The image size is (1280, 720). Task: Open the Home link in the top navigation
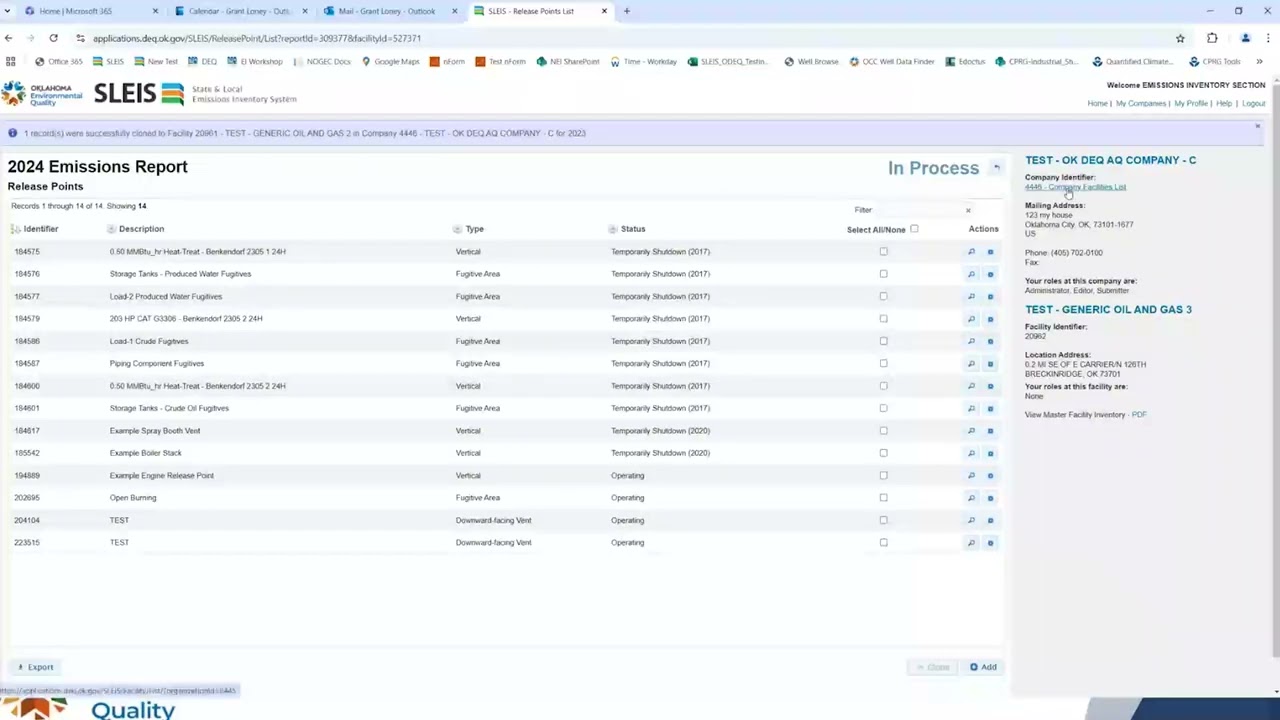(x=1097, y=104)
